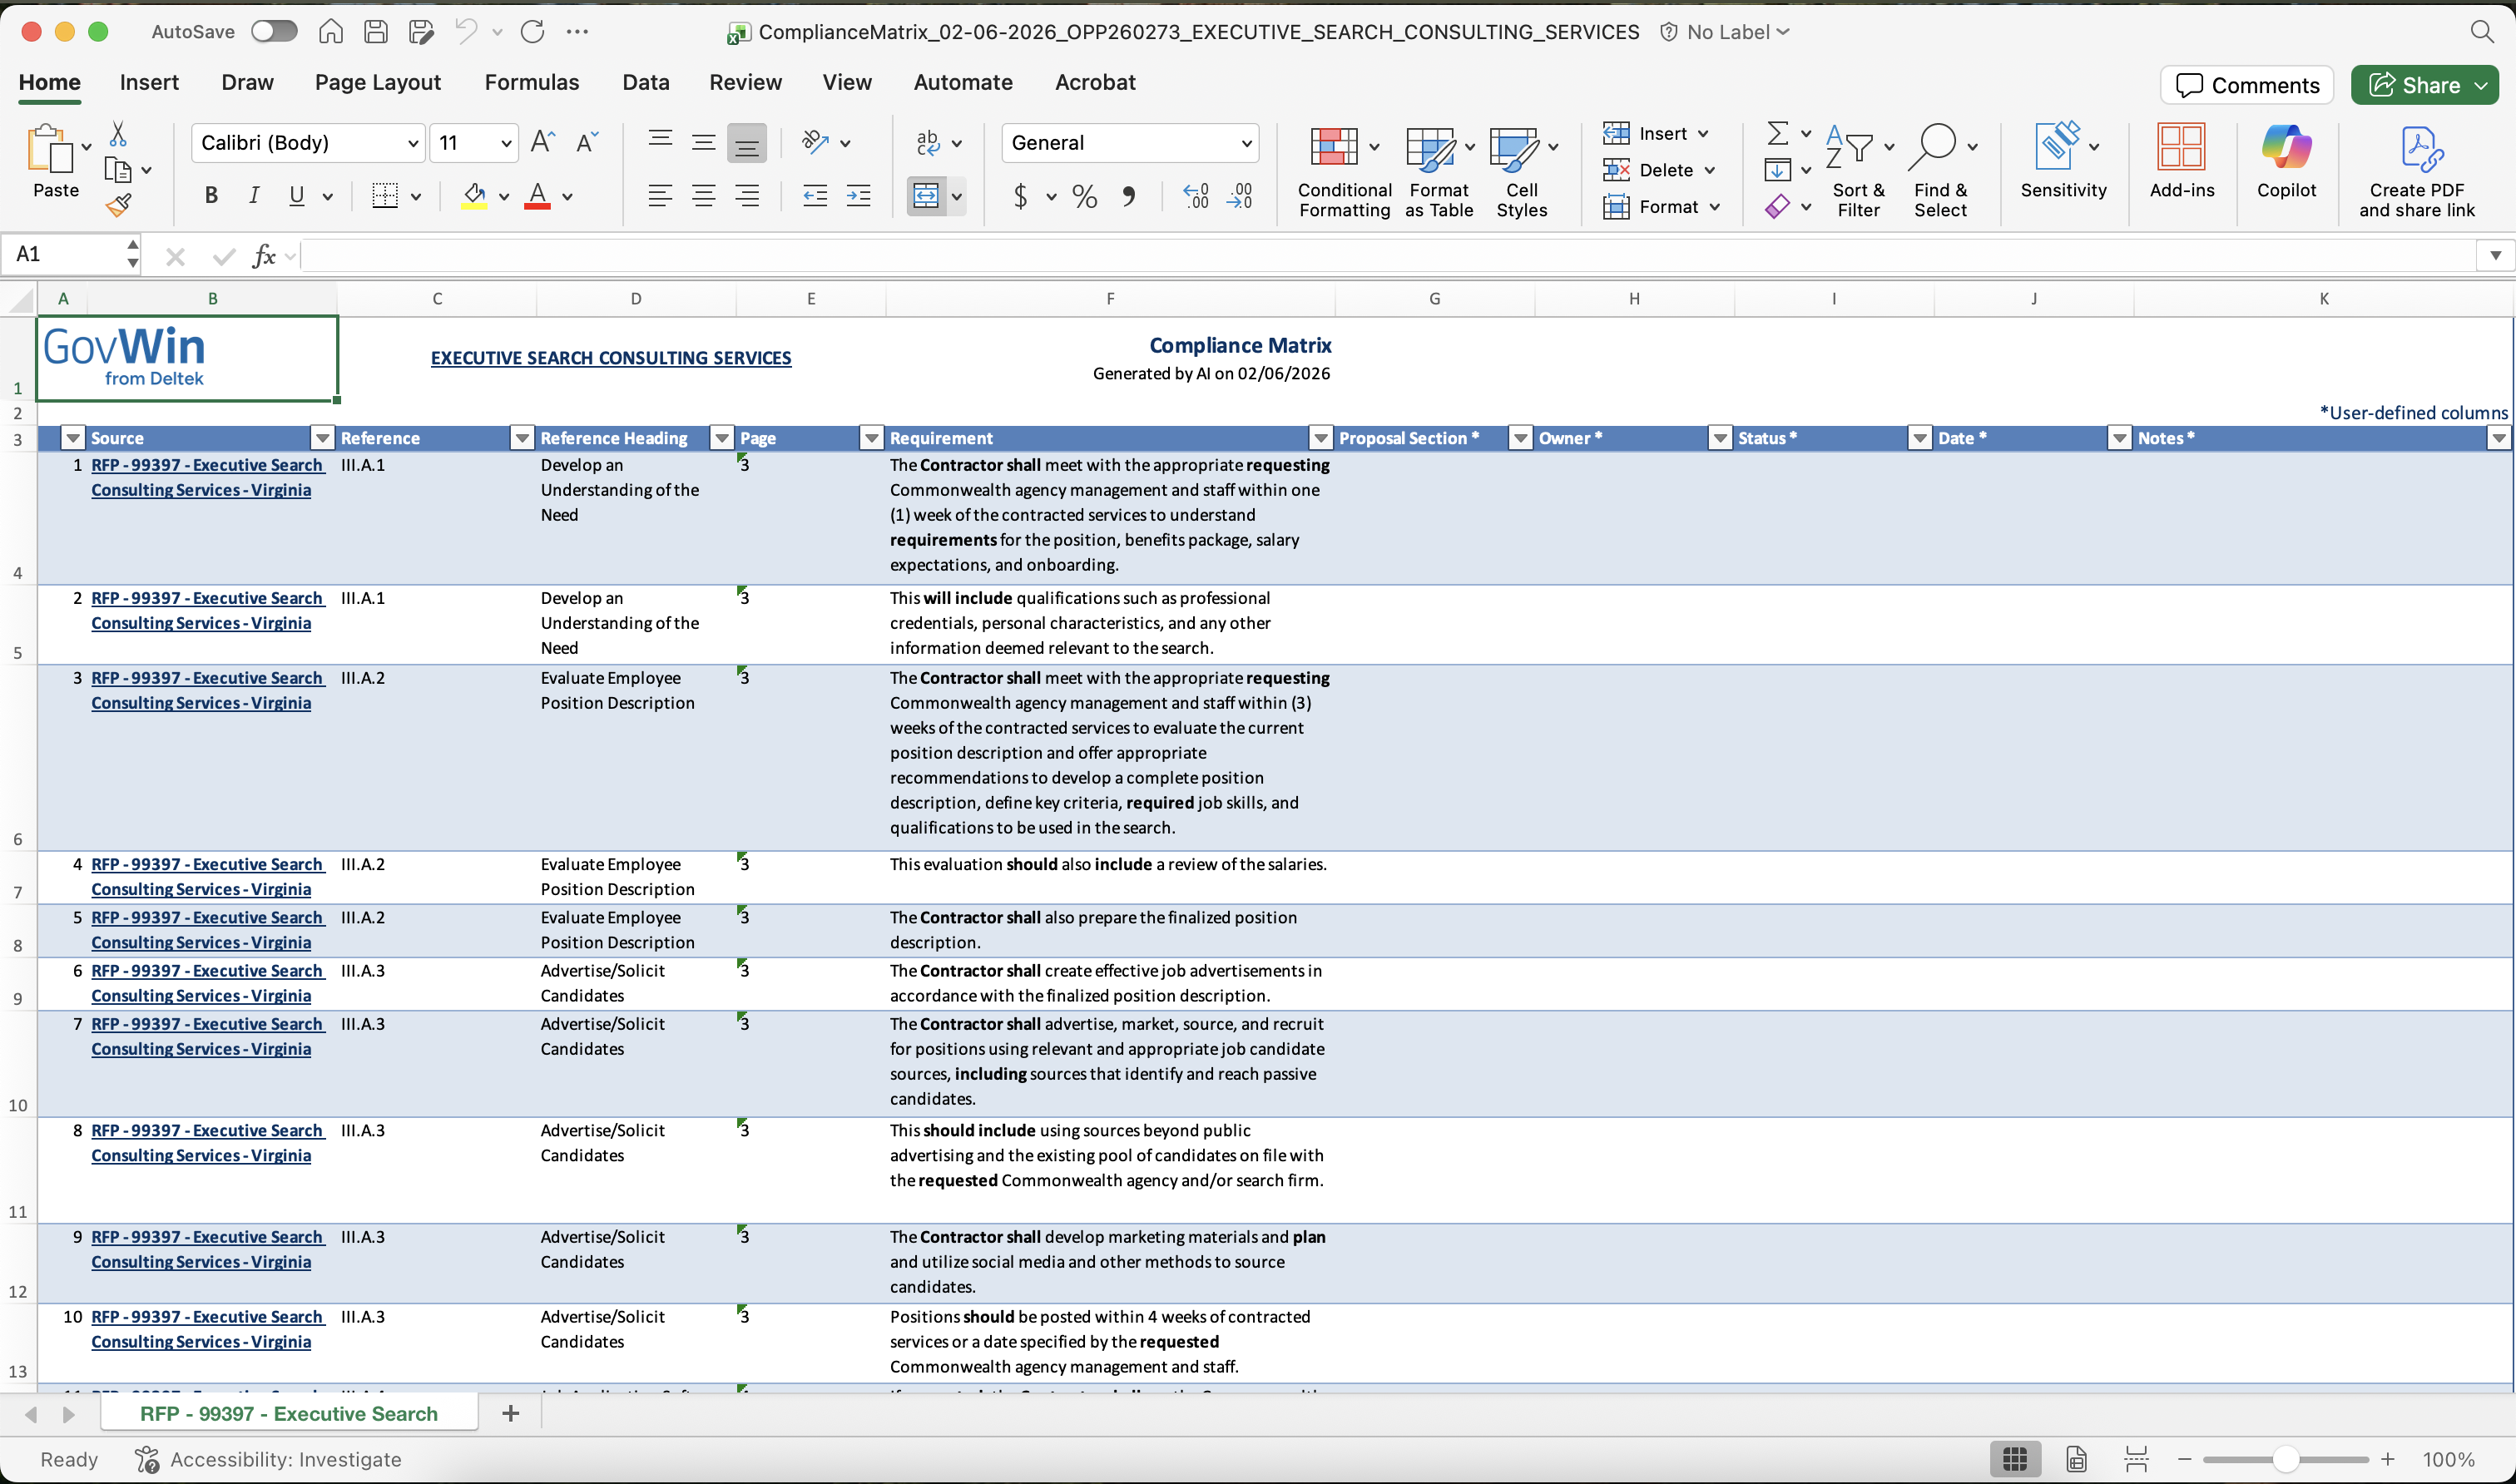
Task: Toggle Italic formatting
Action: pyautogui.click(x=253, y=195)
